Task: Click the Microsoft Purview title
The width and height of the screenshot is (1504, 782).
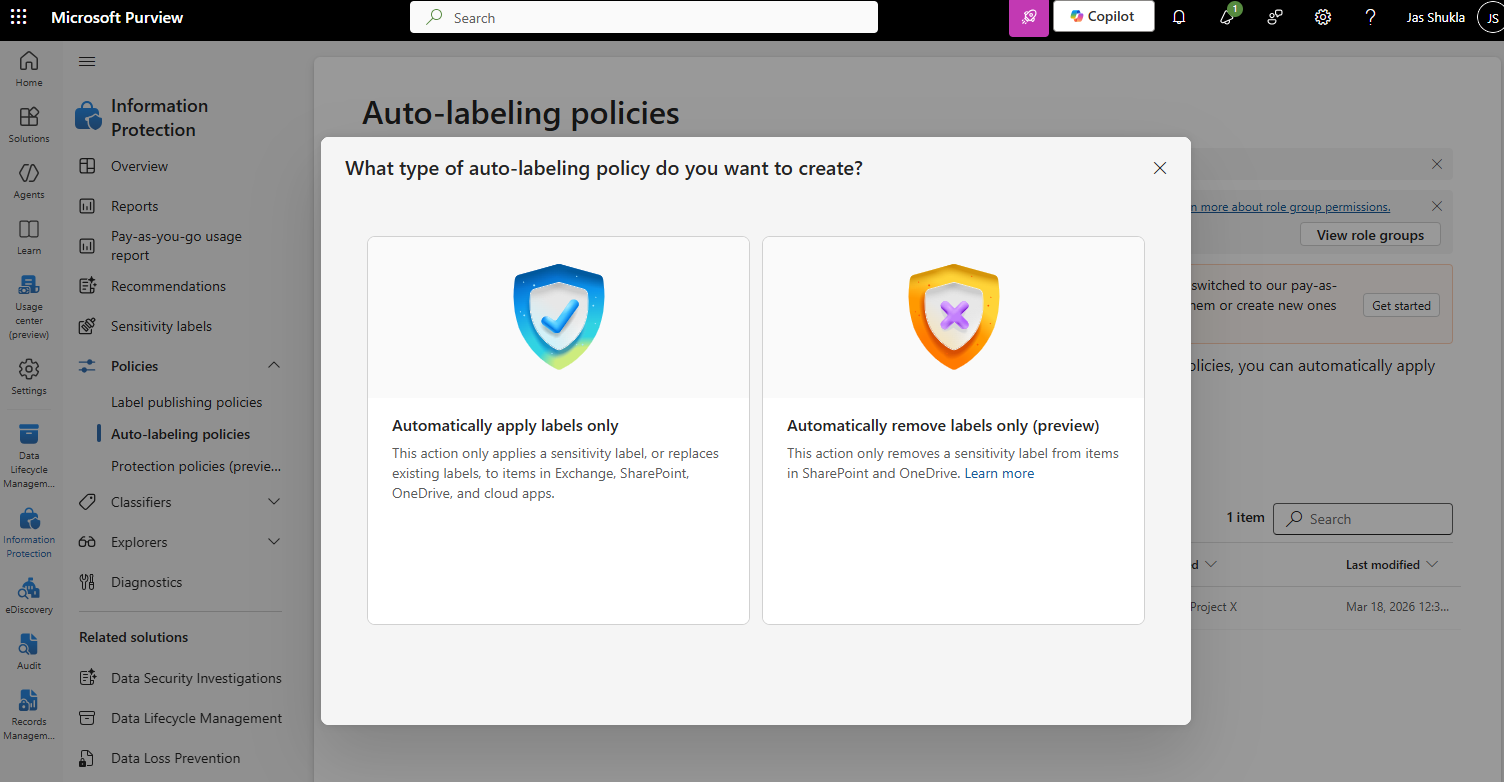Action: point(117,17)
